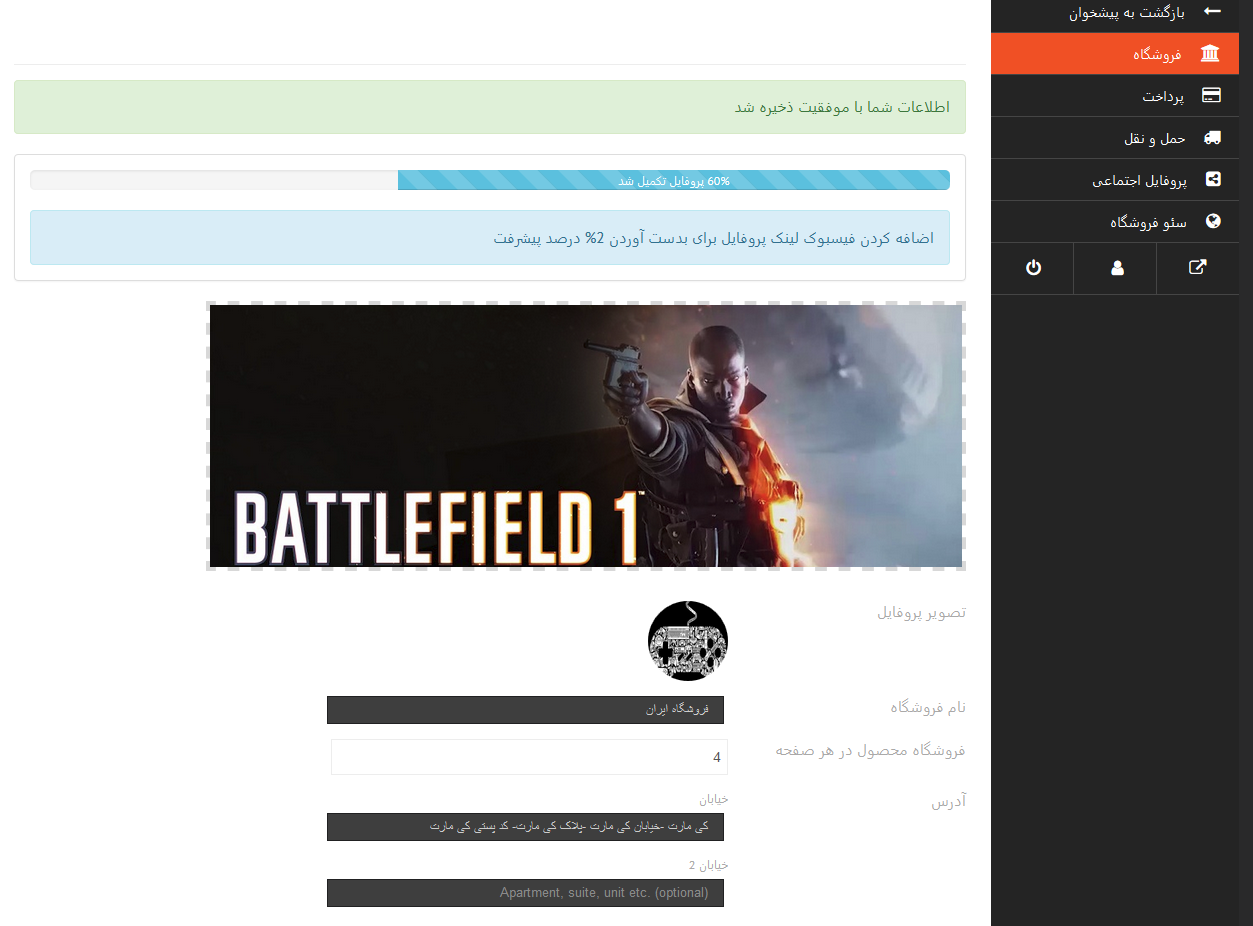Click the فروشگاه محصول در هر صفحه label

pos(870,750)
